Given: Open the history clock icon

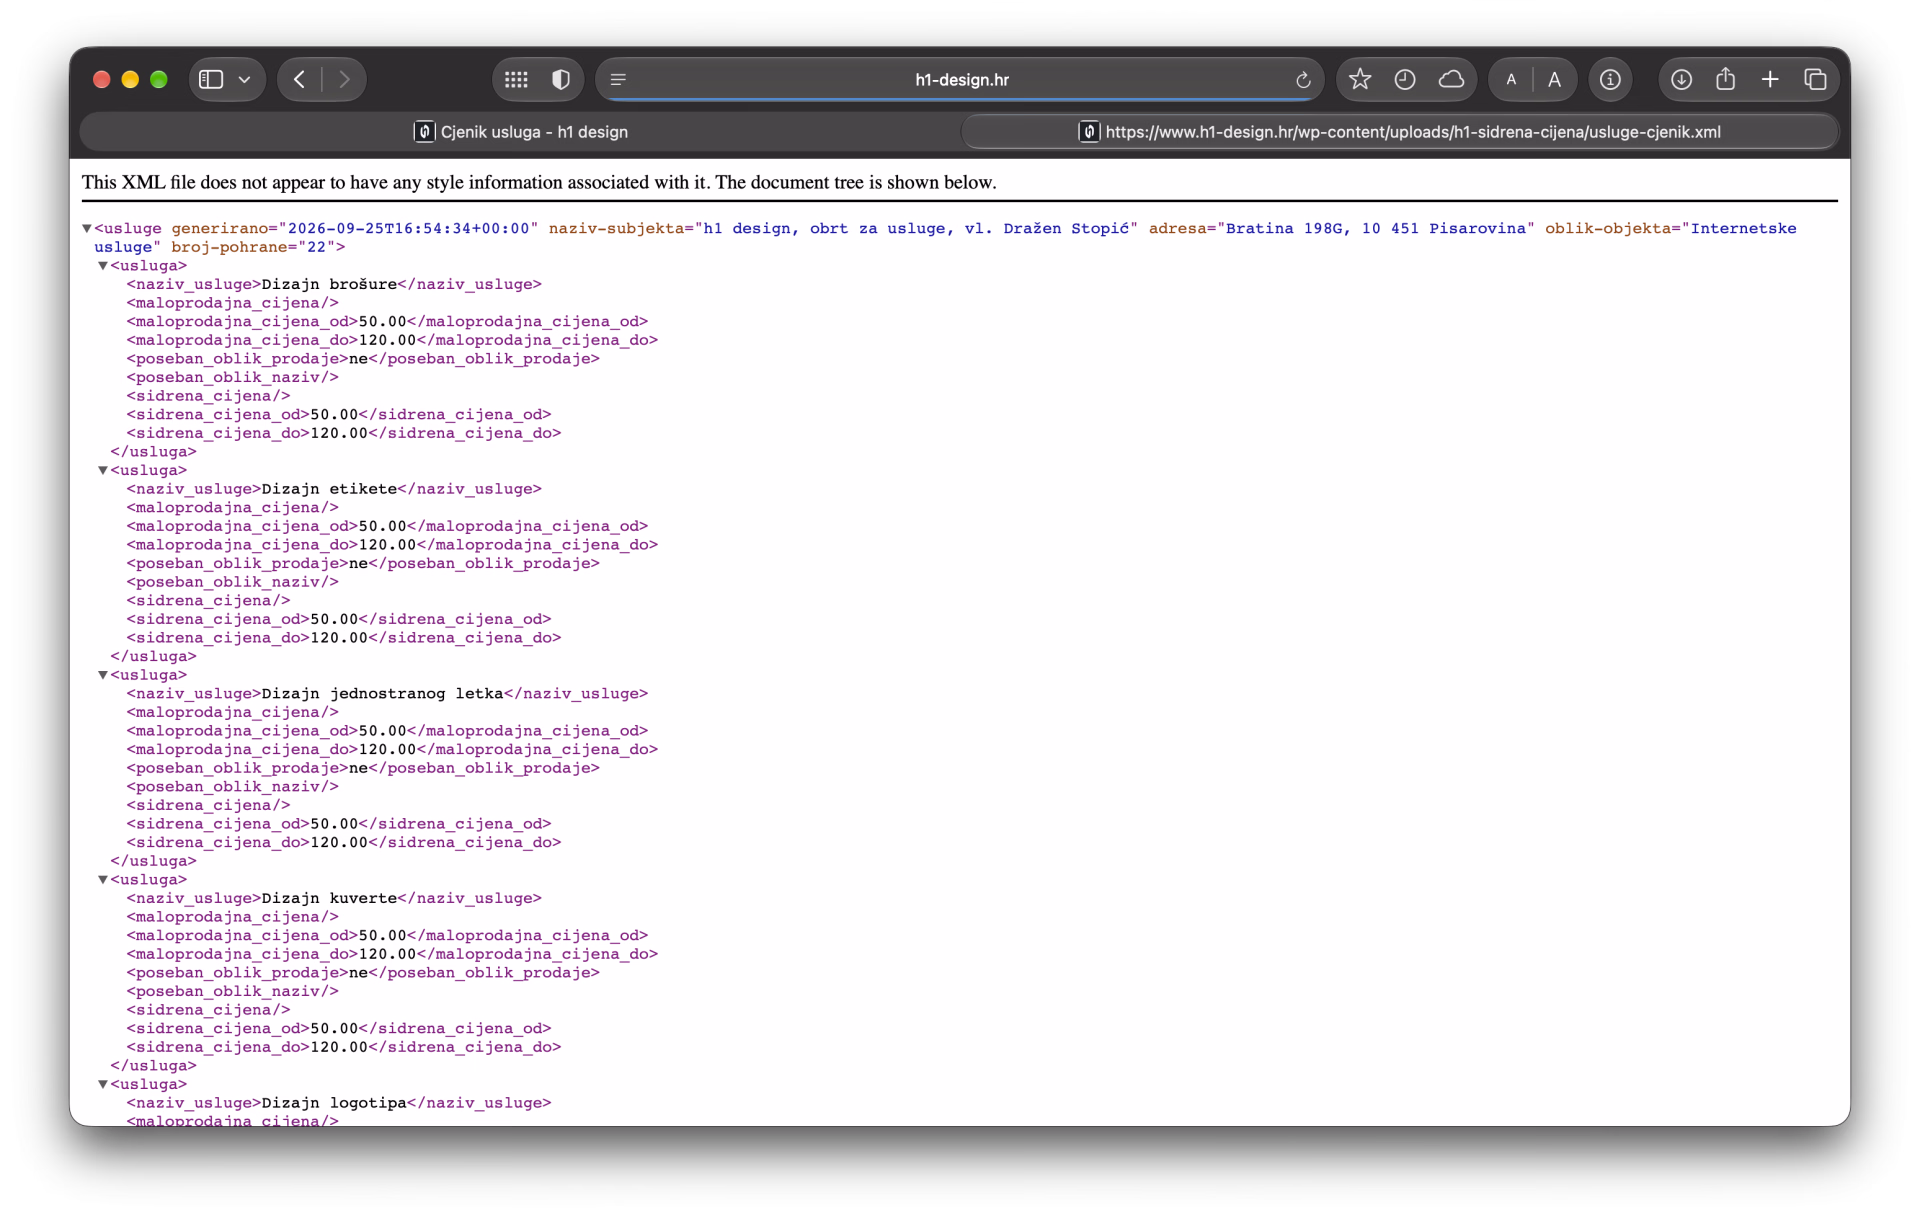Looking at the screenshot, I should click(1404, 79).
